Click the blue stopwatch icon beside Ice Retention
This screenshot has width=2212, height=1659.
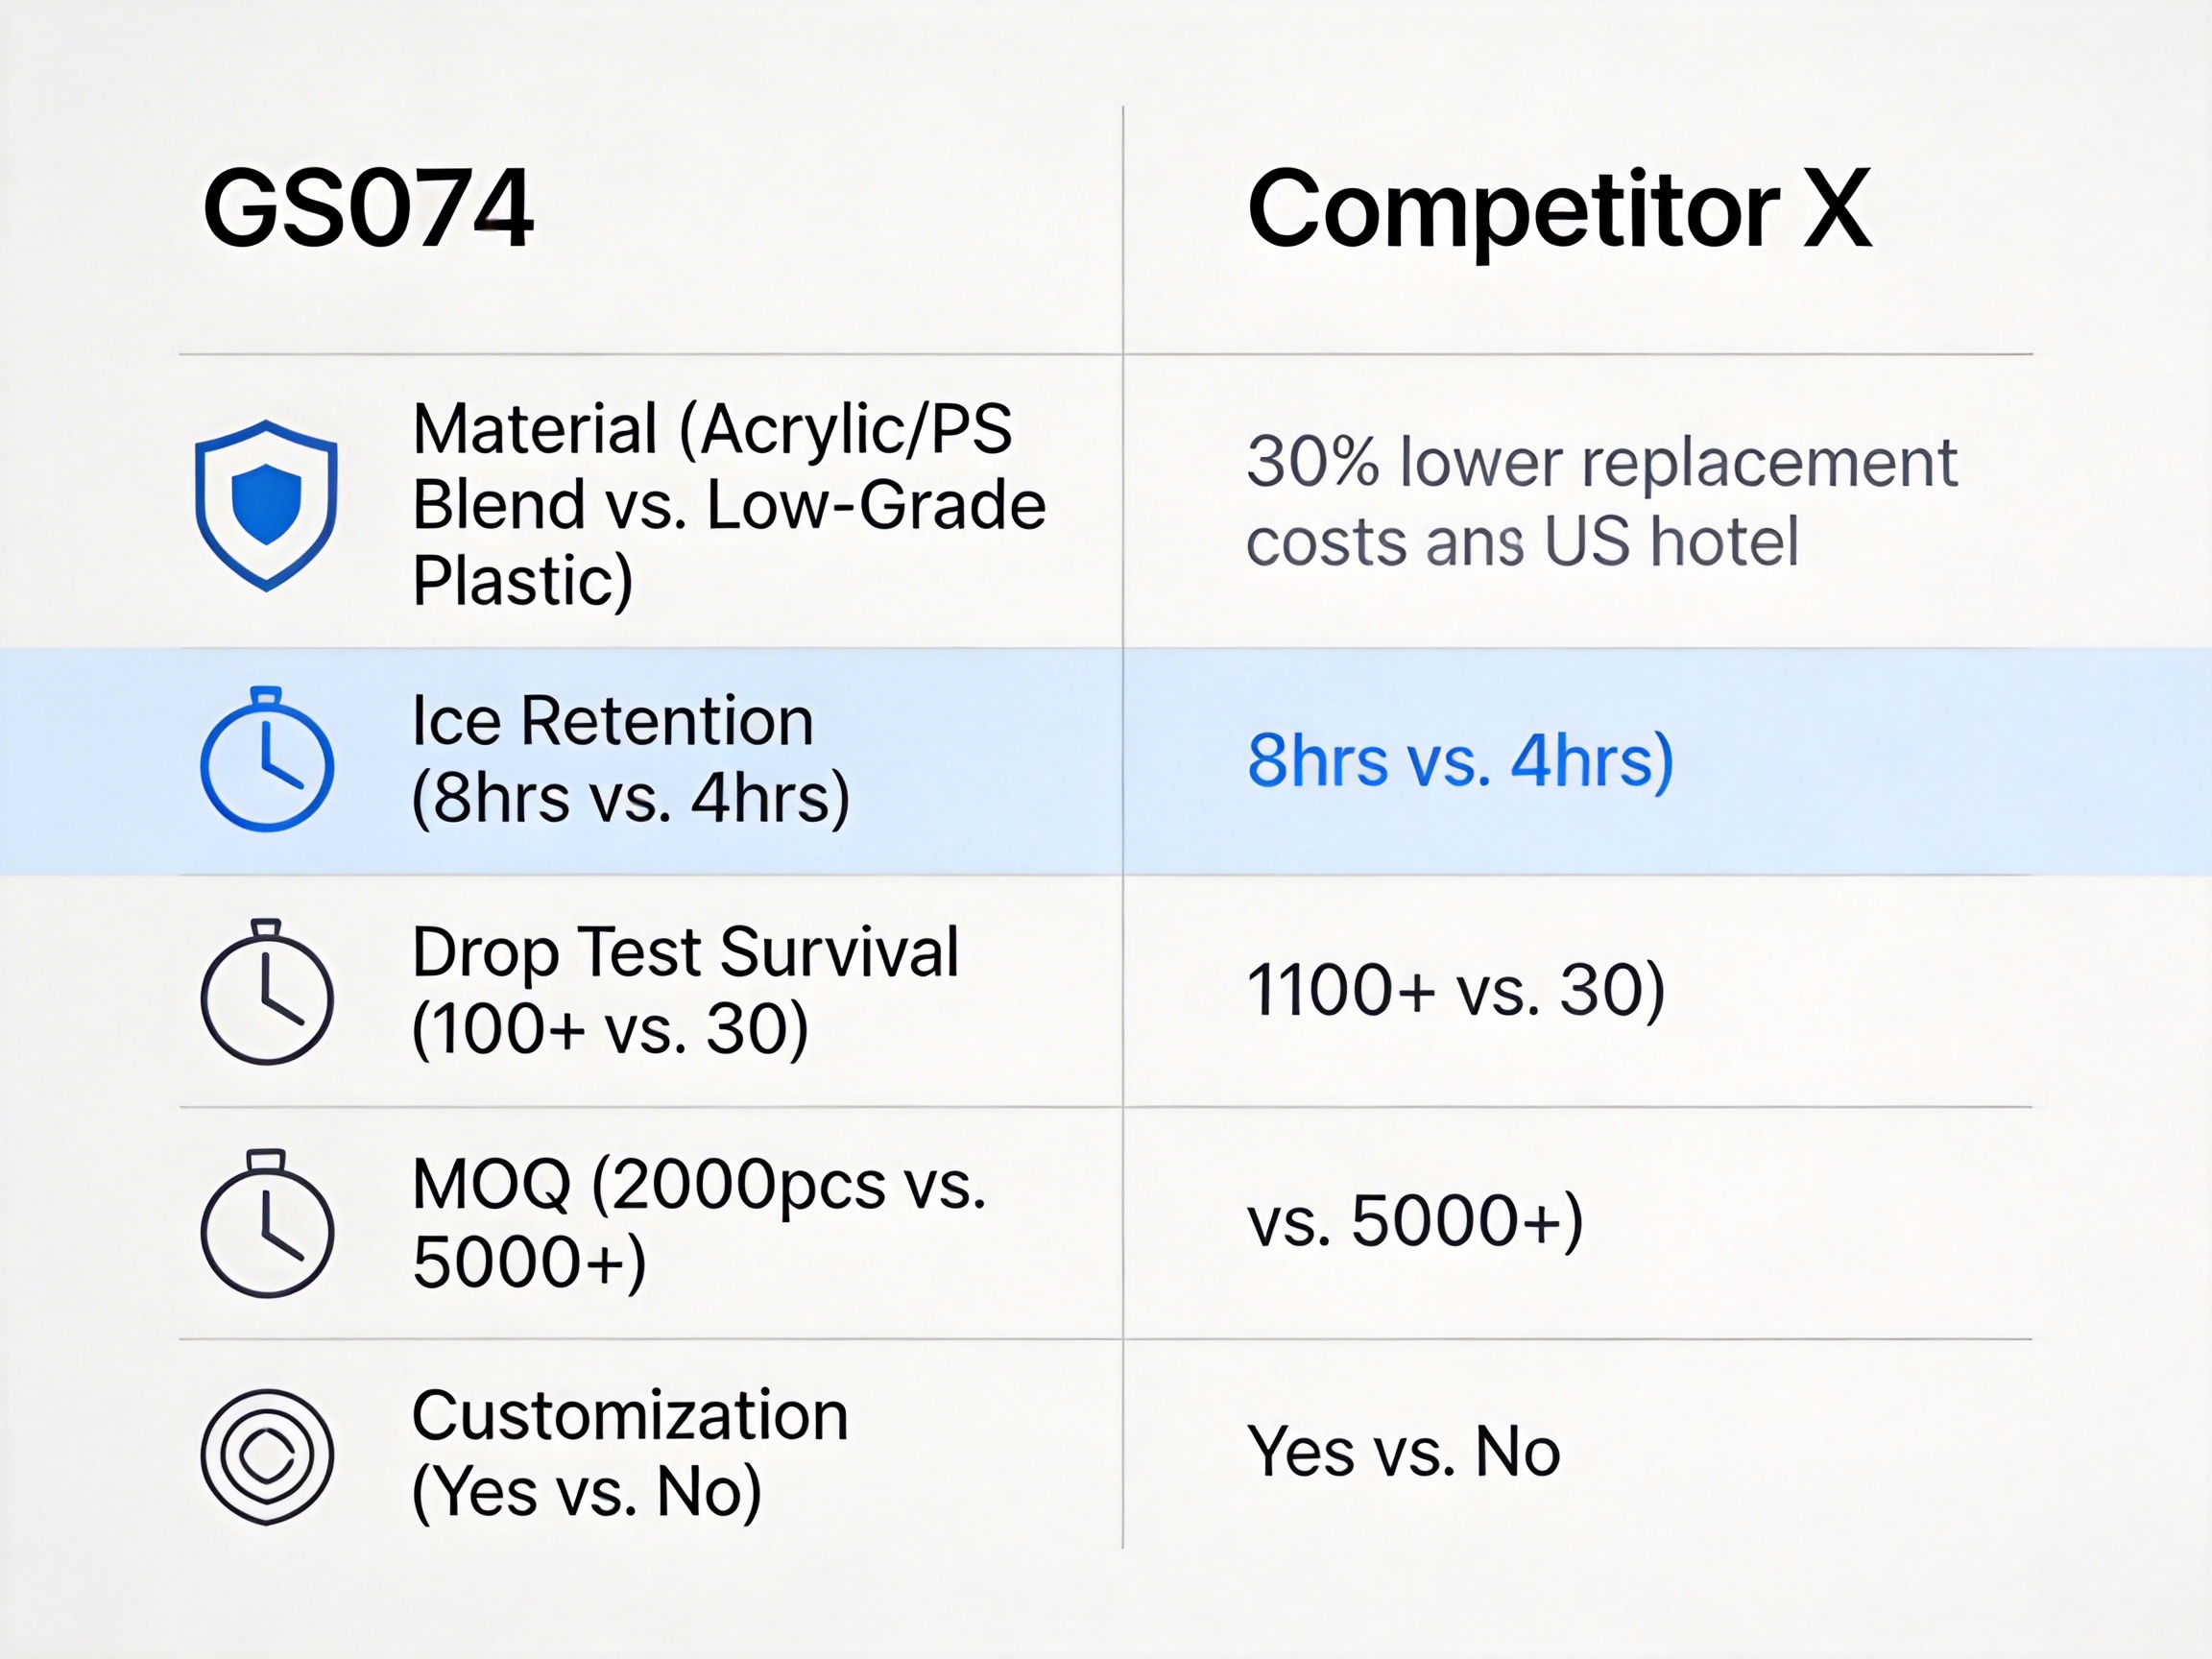[x=267, y=762]
